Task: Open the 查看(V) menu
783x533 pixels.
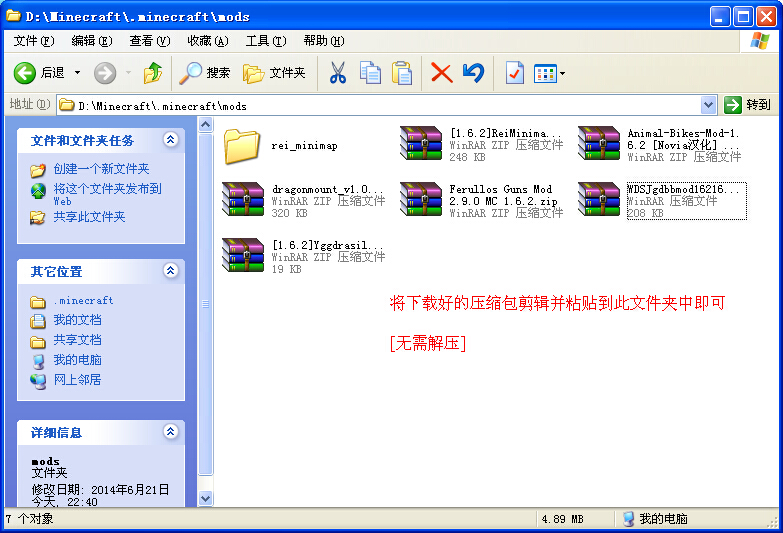Action: 149,41
